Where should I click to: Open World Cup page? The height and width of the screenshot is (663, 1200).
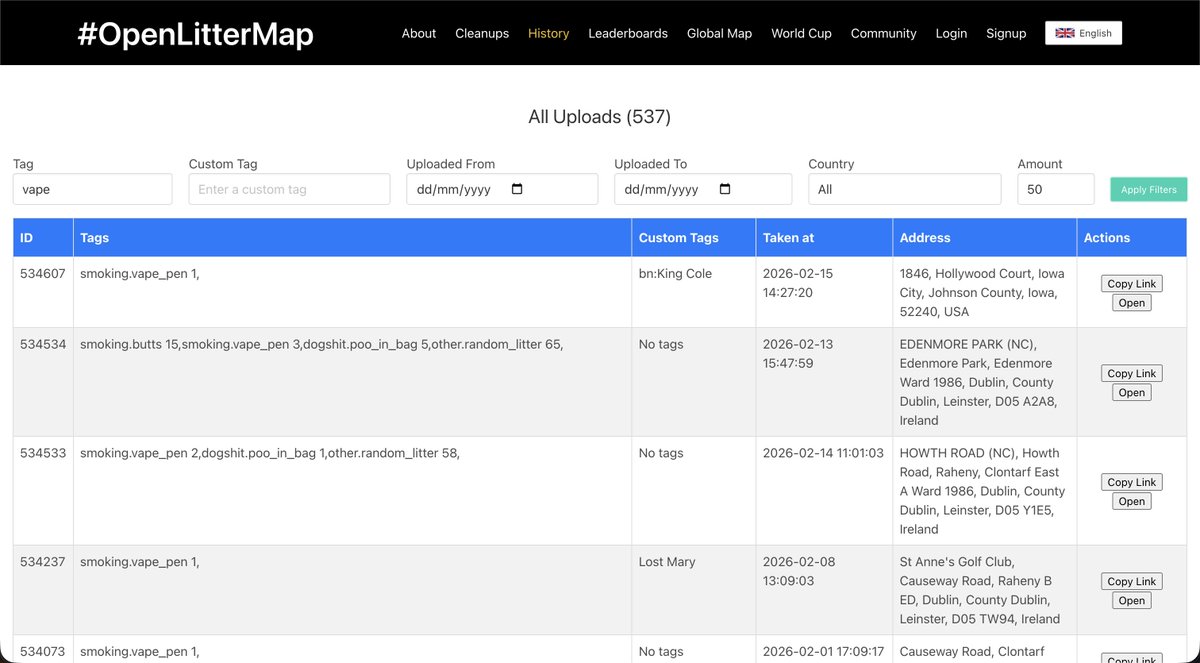(x=801, y=33)
